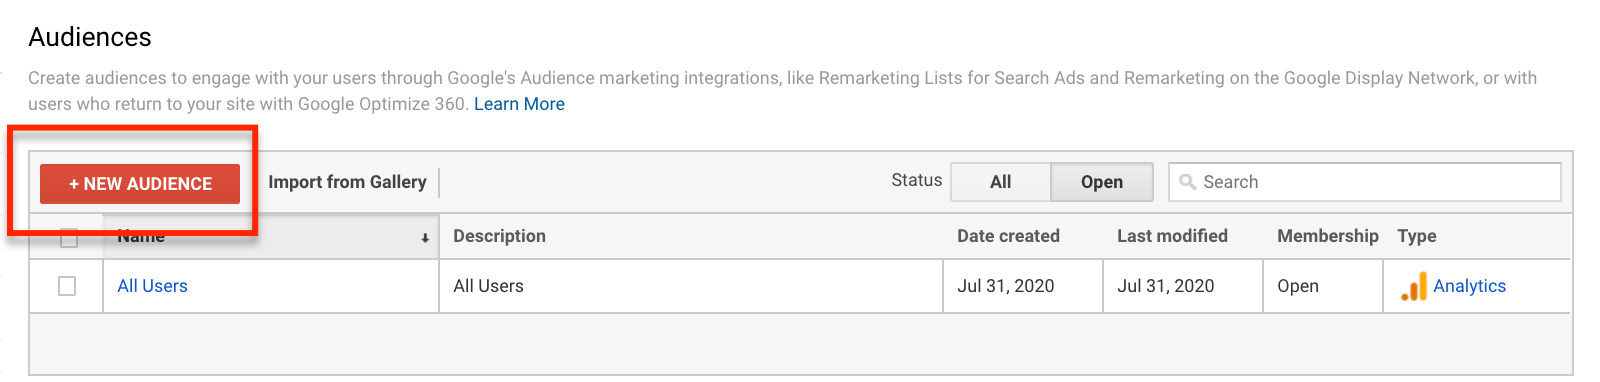This screenshot has height=382, width=1600.
Task: Click the orange Analytics bar-chart icon
Action: [x=1414, y=287]
